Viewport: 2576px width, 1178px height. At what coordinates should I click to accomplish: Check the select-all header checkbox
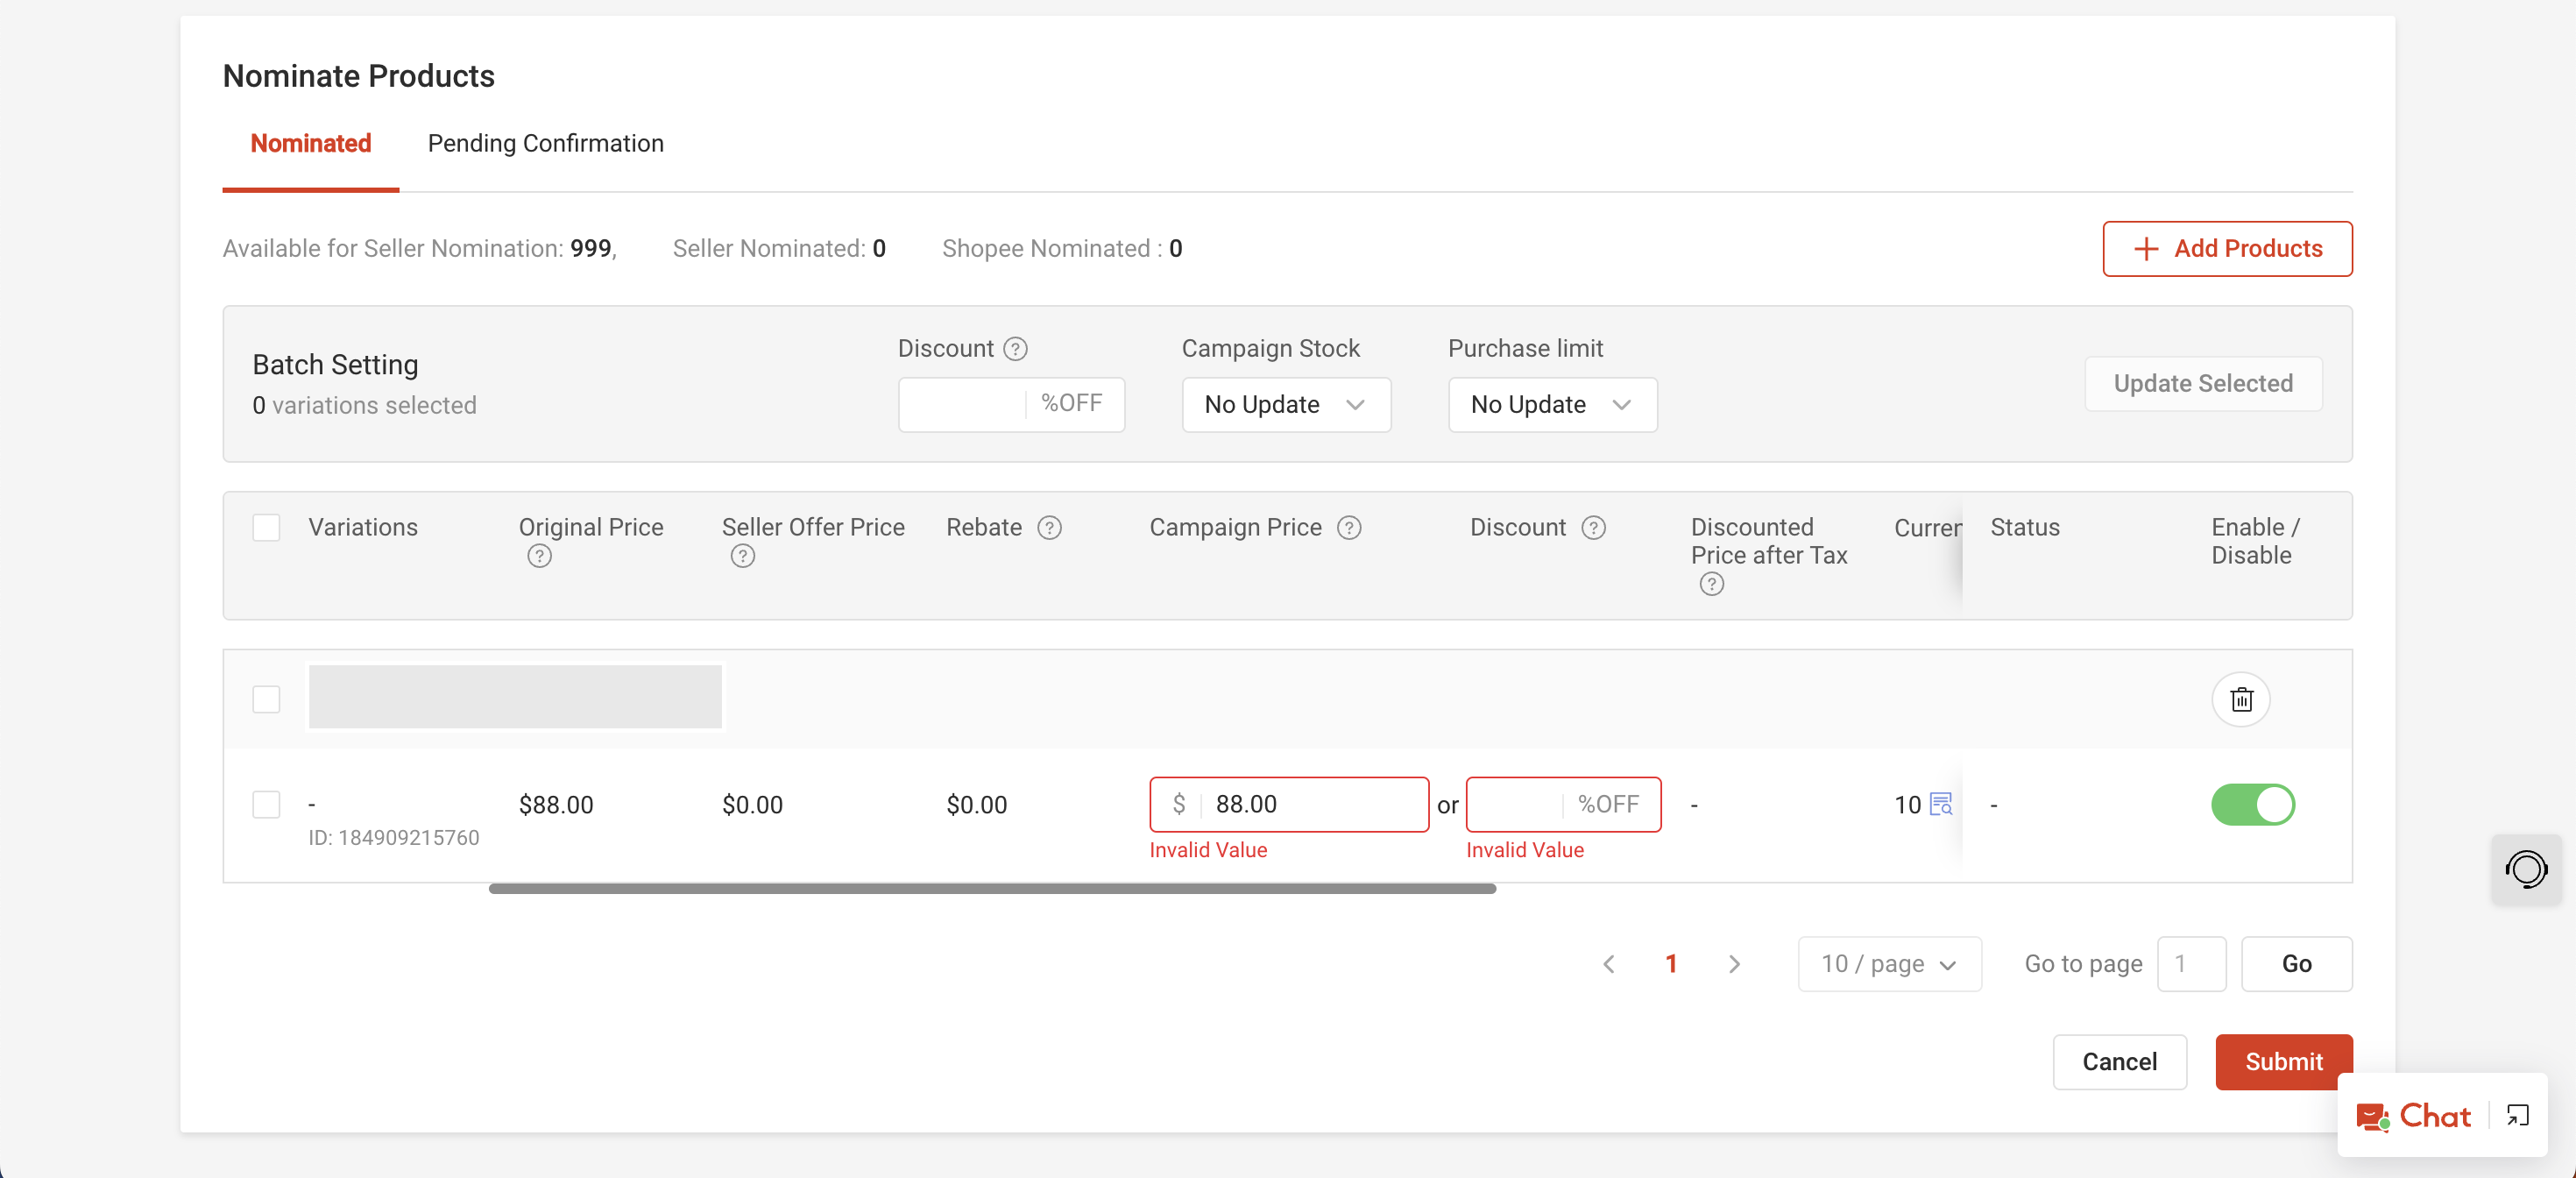click(x=266, y=528)
